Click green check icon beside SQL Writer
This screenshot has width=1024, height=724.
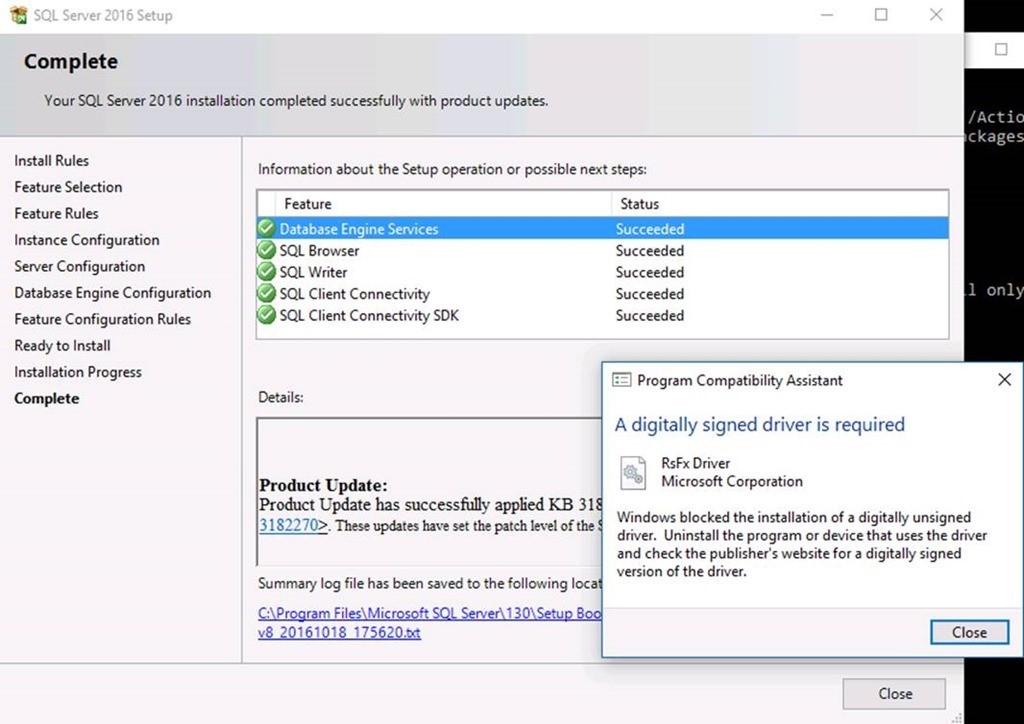point(266,272)
